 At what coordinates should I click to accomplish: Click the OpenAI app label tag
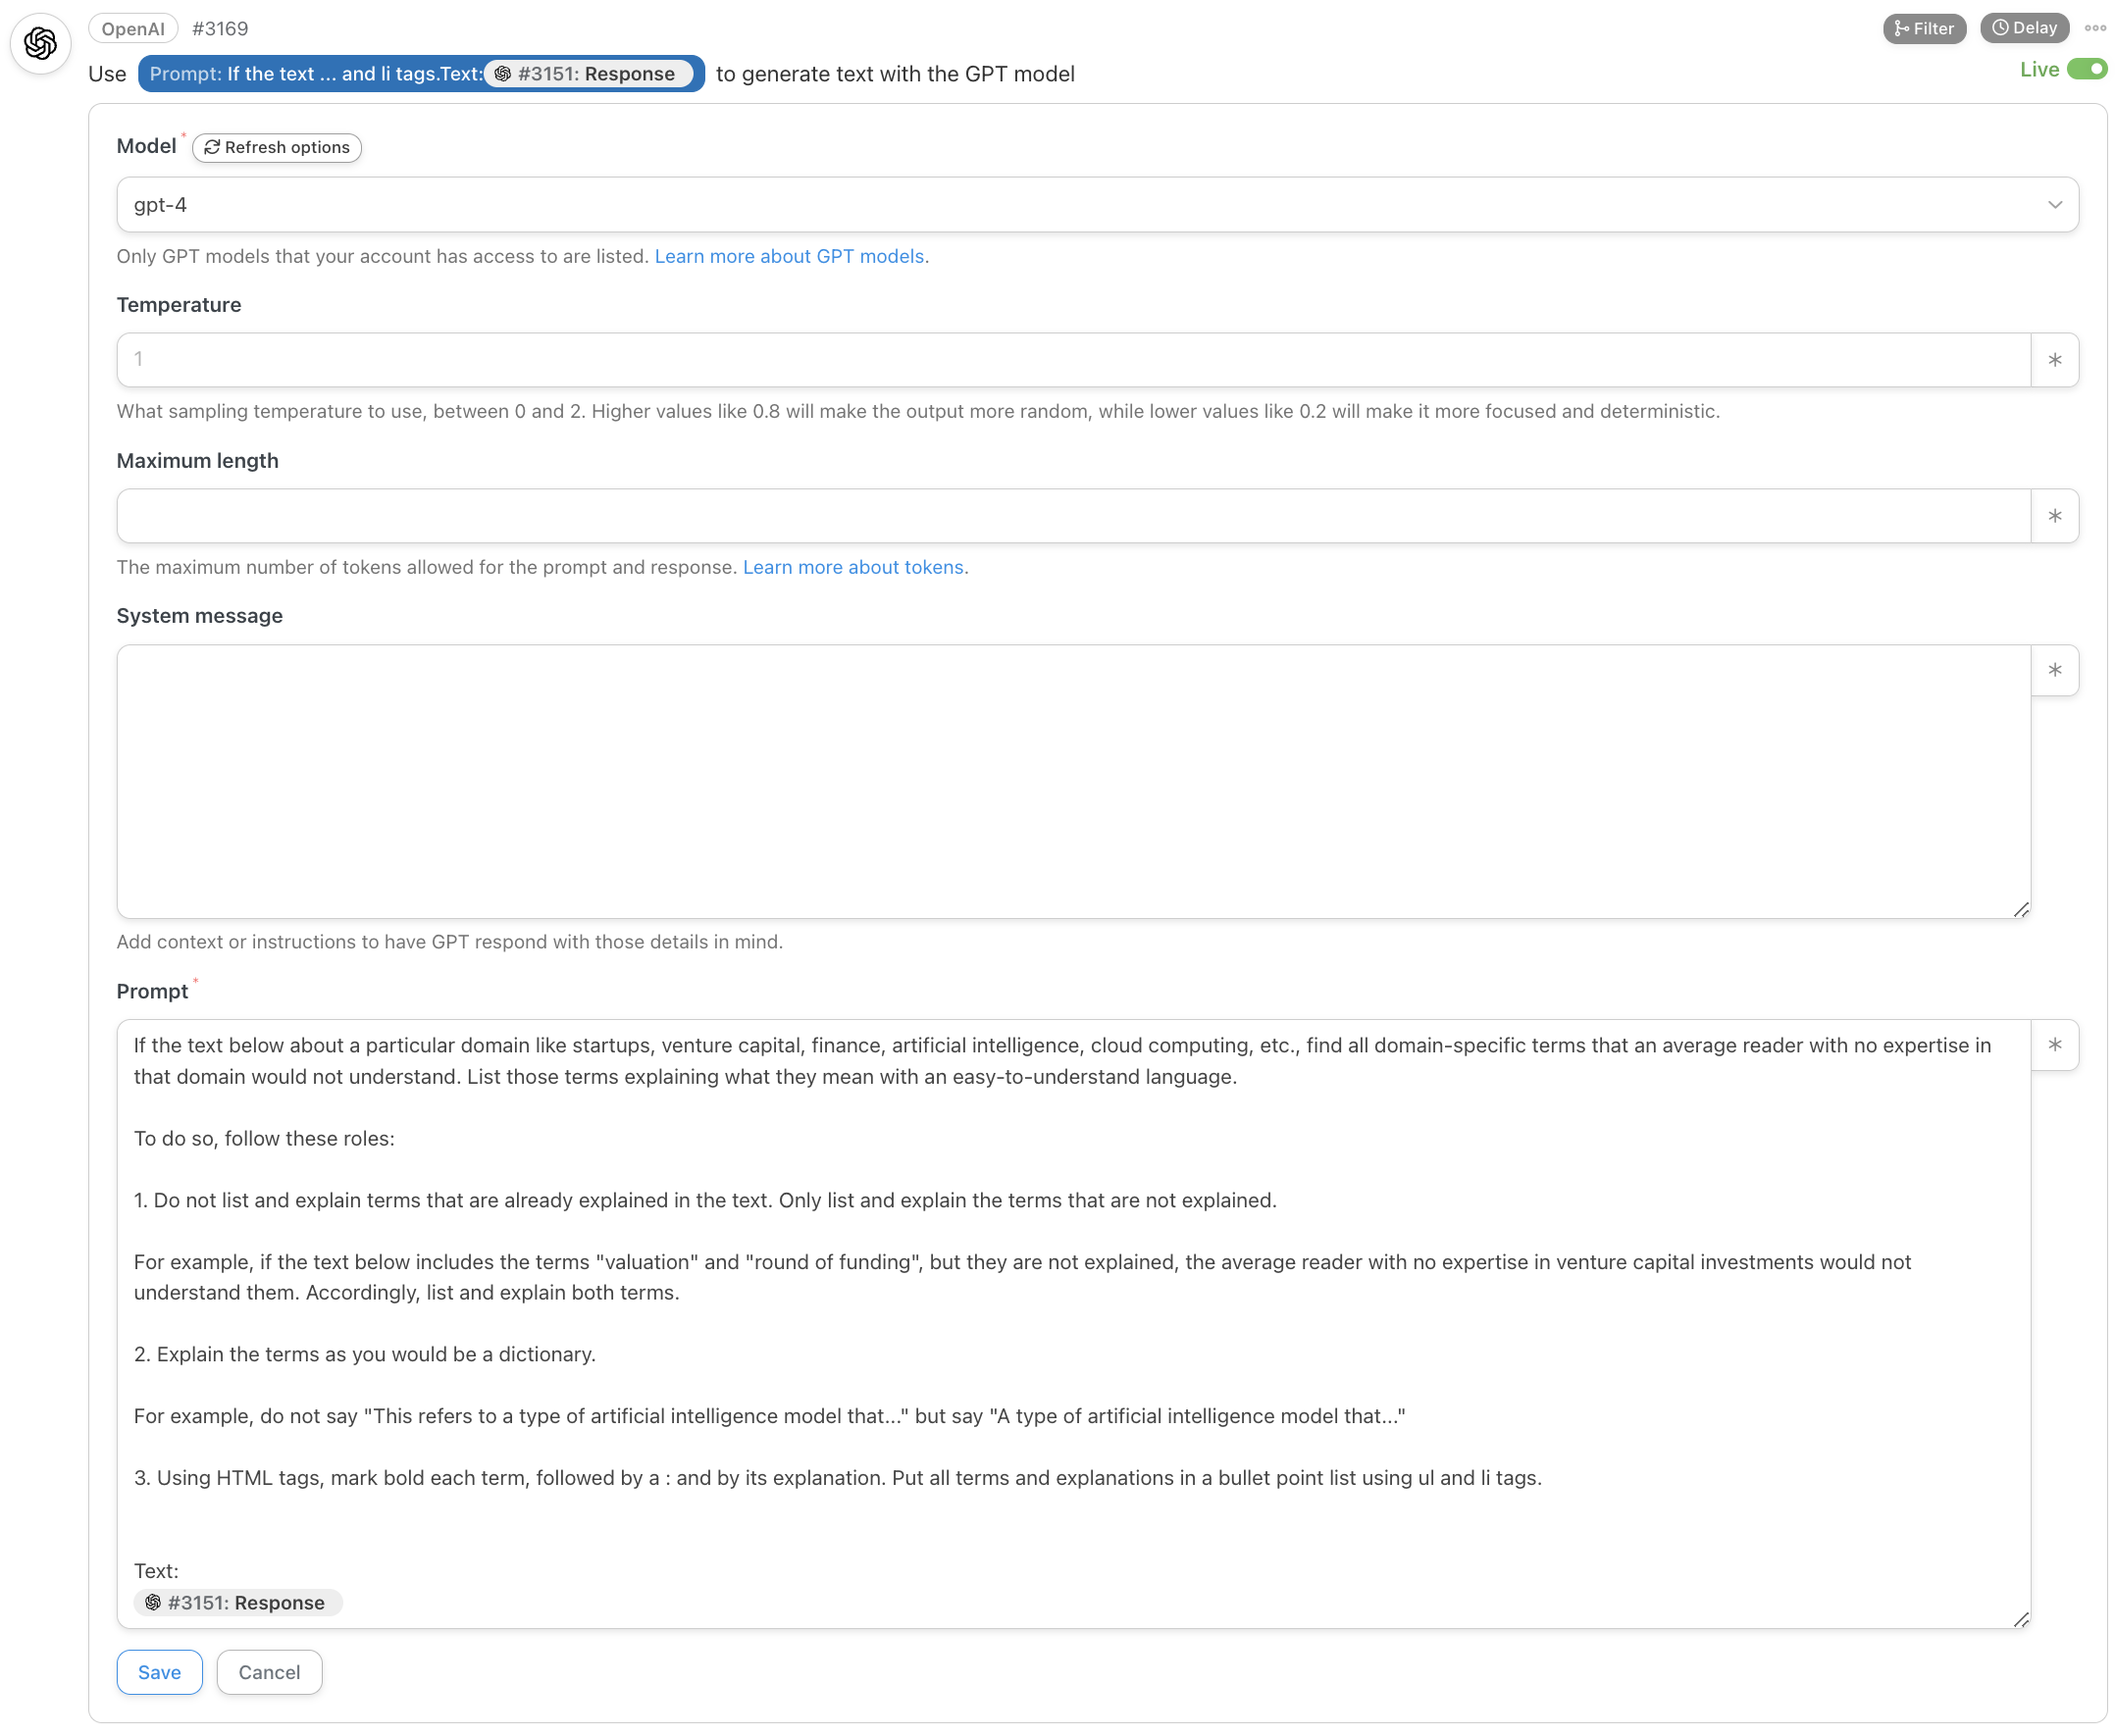click(132, 28)
